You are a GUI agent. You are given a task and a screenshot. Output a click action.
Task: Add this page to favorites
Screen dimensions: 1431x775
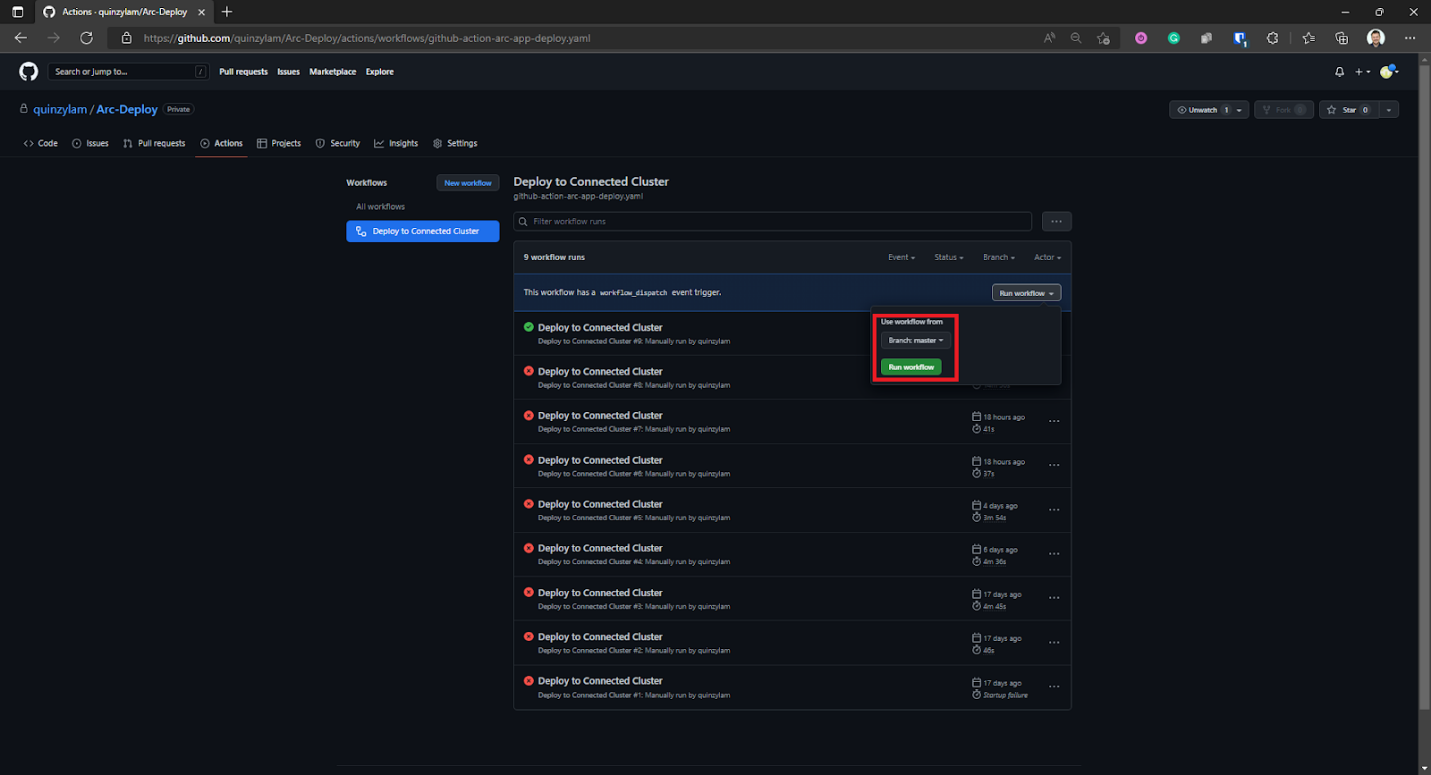point(1103,38)
